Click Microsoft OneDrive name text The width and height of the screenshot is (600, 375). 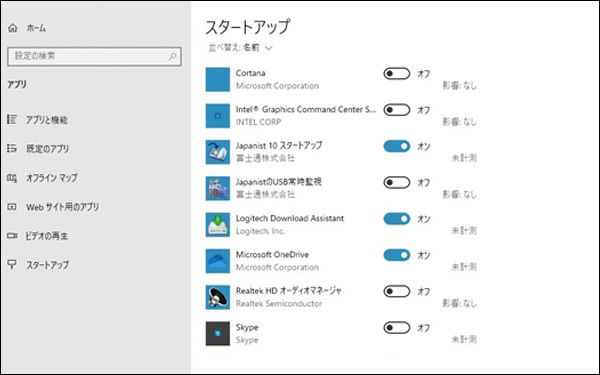272,255
